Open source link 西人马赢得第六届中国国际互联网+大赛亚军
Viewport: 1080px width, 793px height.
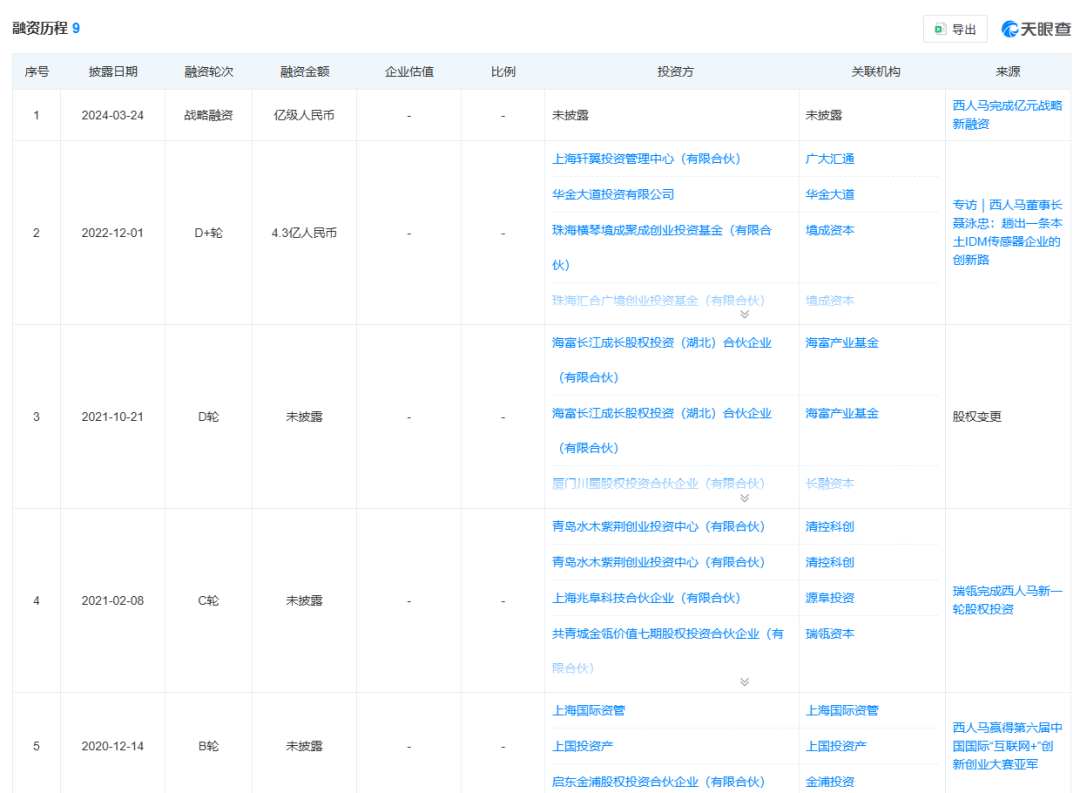1007,745
